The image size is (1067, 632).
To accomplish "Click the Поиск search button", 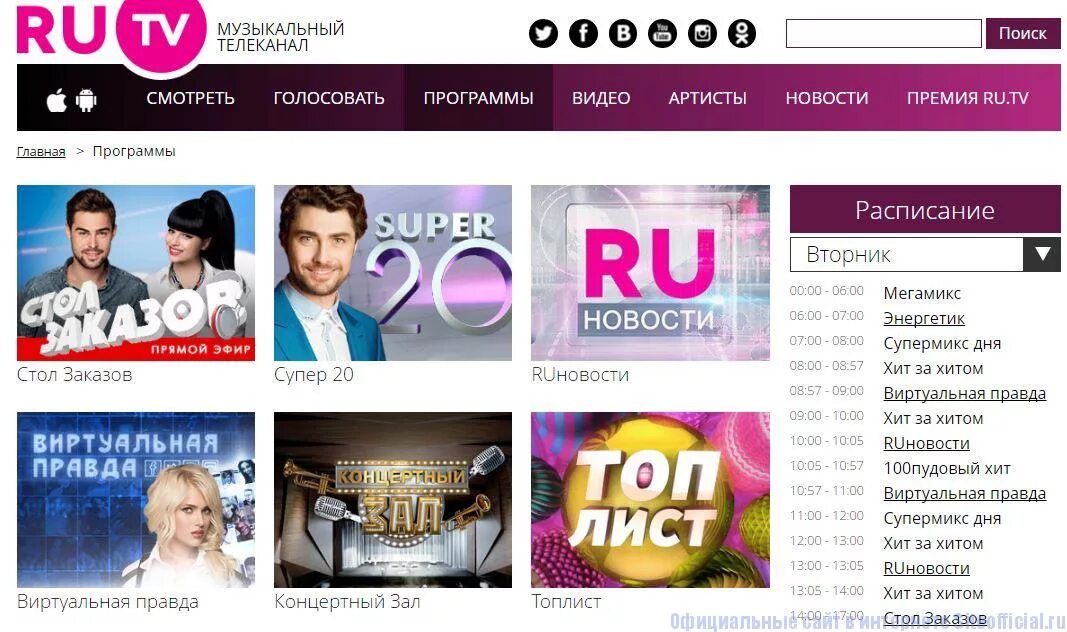I will [x=1023, y=33].
